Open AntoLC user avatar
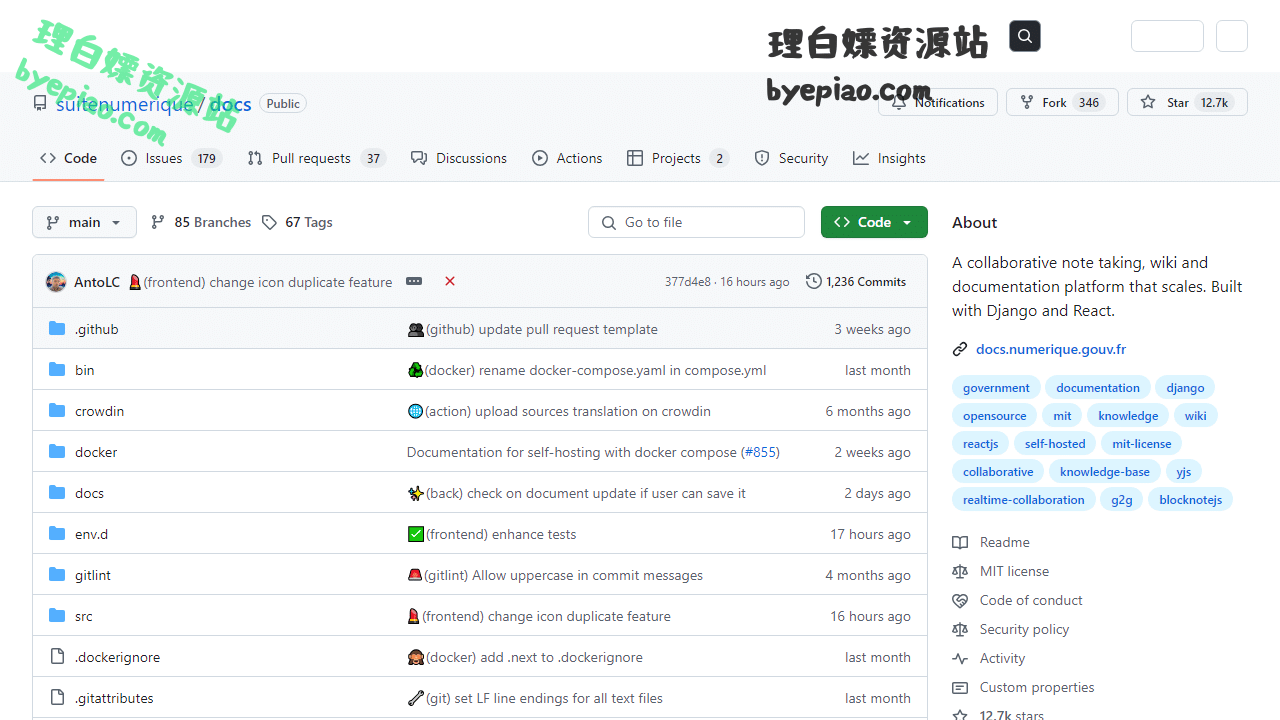The image size is (1280, 720). click(56, 282)
